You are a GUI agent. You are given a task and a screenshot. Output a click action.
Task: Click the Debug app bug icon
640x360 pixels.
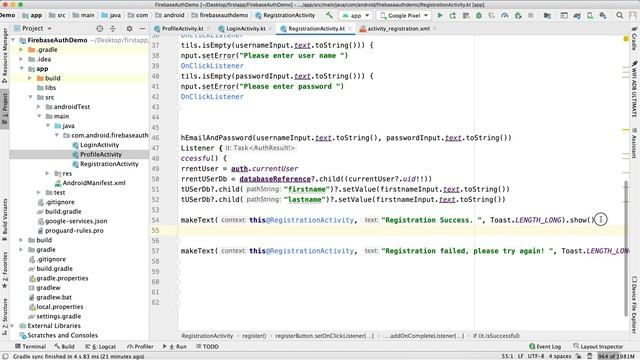[x=479, y=16]
